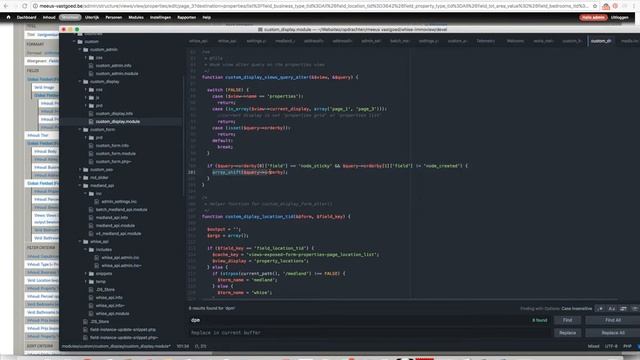Open Inhoud in browser admin menu
The height and width of the screenshot is (360, 640).
(x=49, y=18)
